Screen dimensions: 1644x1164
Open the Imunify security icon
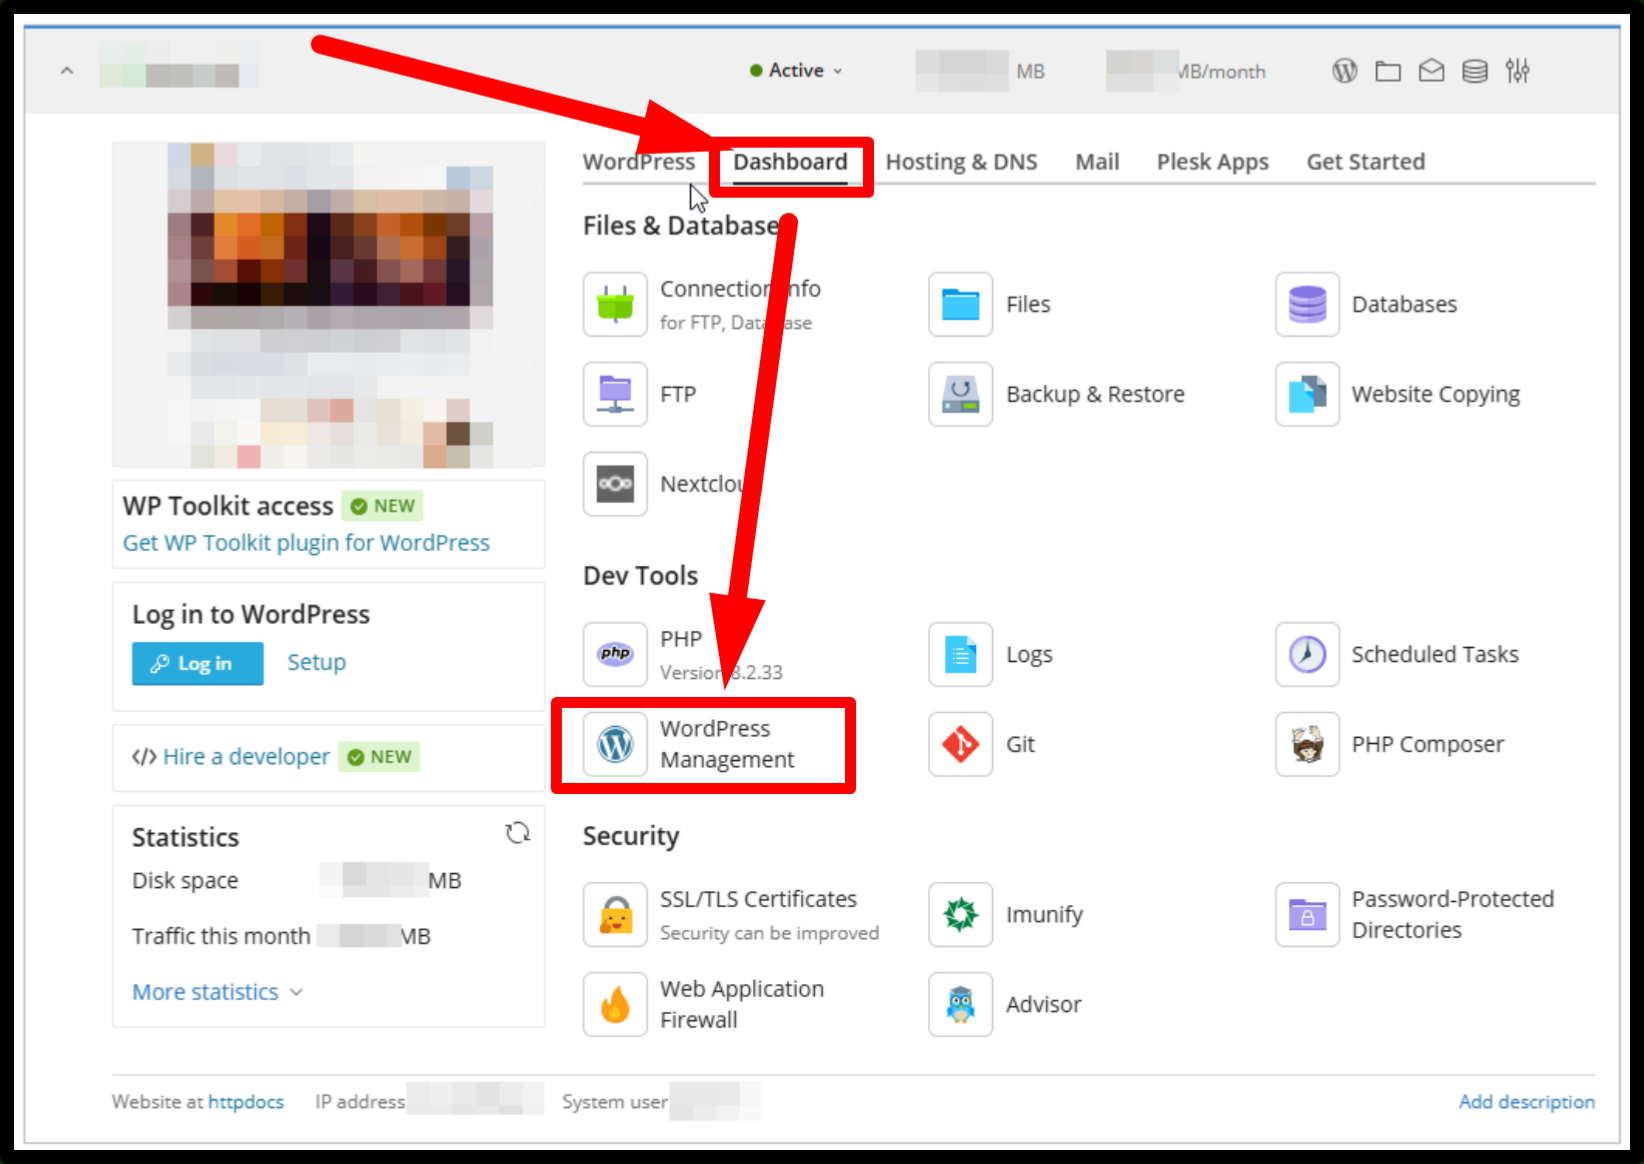click(x=960, y=914)
